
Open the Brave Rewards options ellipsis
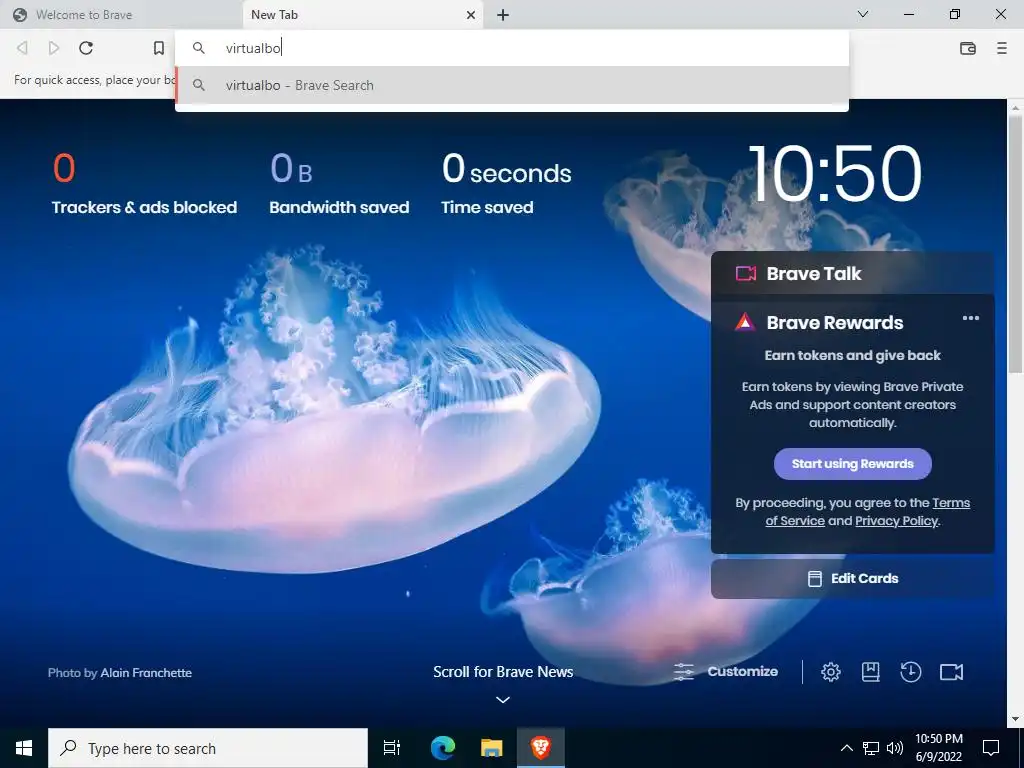(970, 318)
